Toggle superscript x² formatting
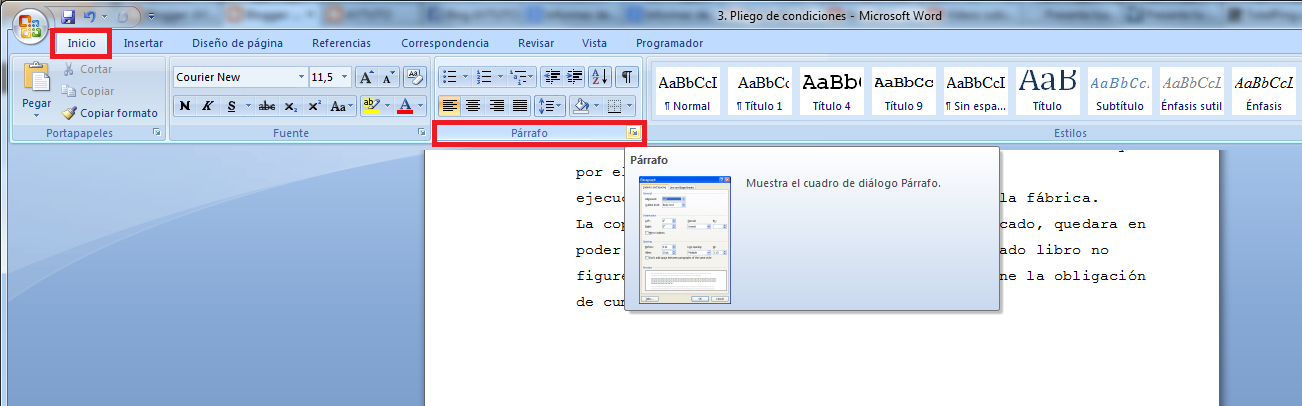 coord(314,105)
